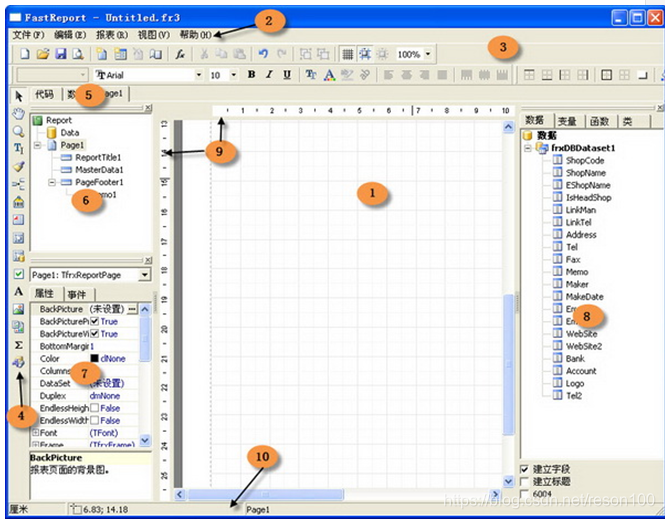Open a report file via folder icon
Image resolution: width=665 pixels, height=519 pixels.
(42, 54)
